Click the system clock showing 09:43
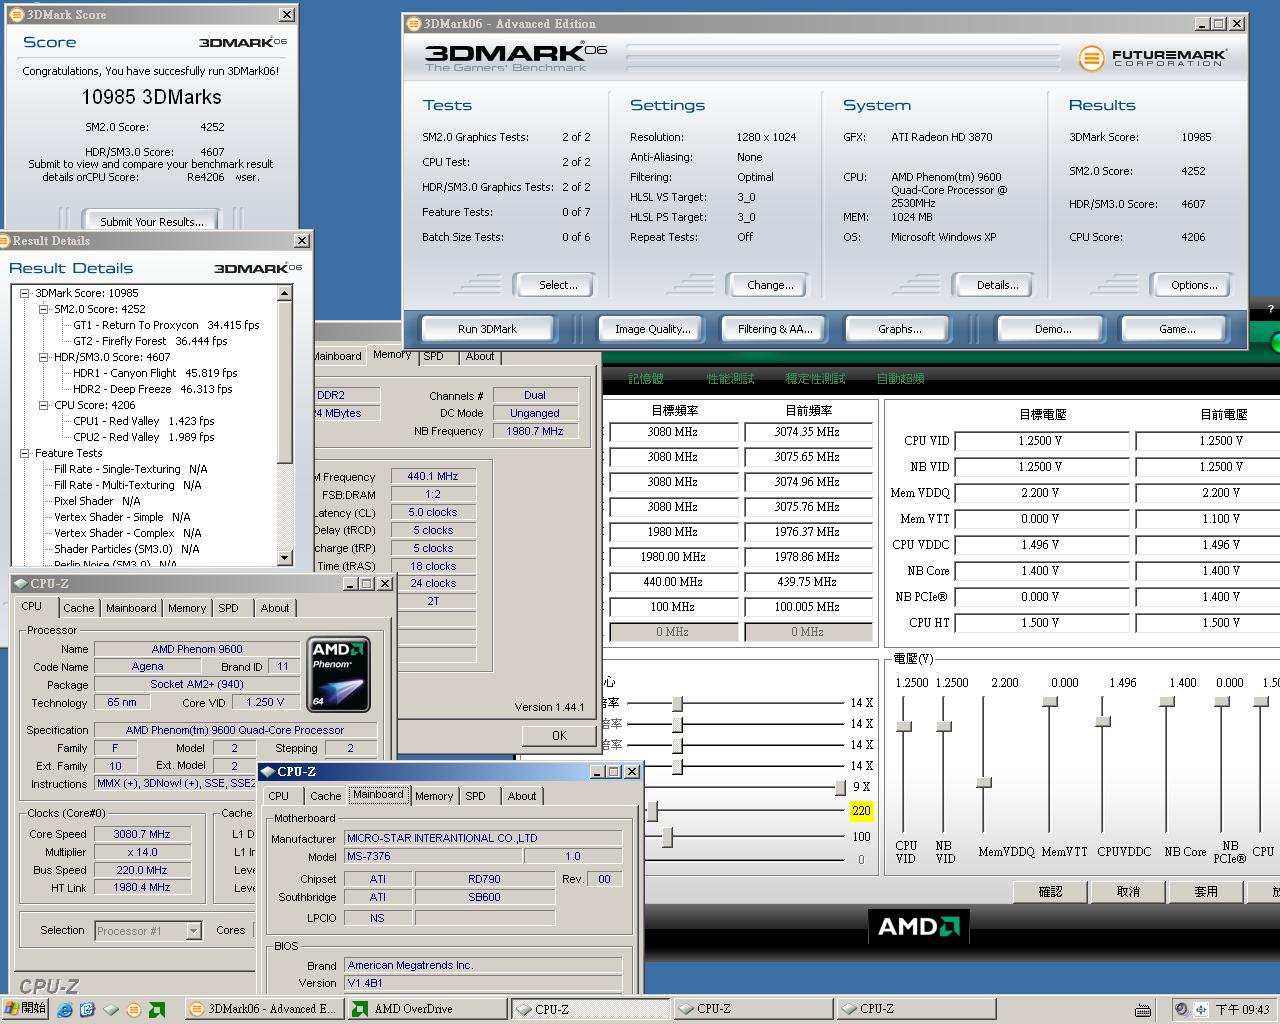Image resolution: width=1280 pixels, height=1024 pixels. coord(1242,1010)
